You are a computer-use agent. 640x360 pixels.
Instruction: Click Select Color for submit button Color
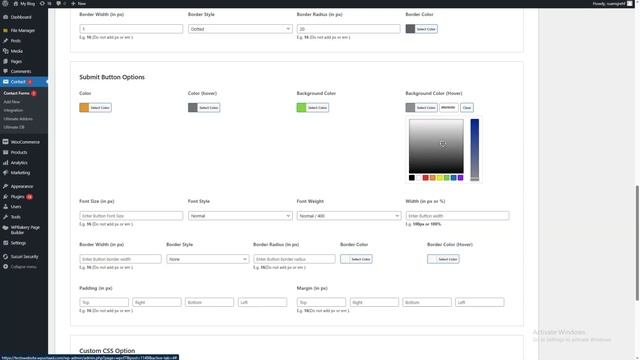(95, 108)
